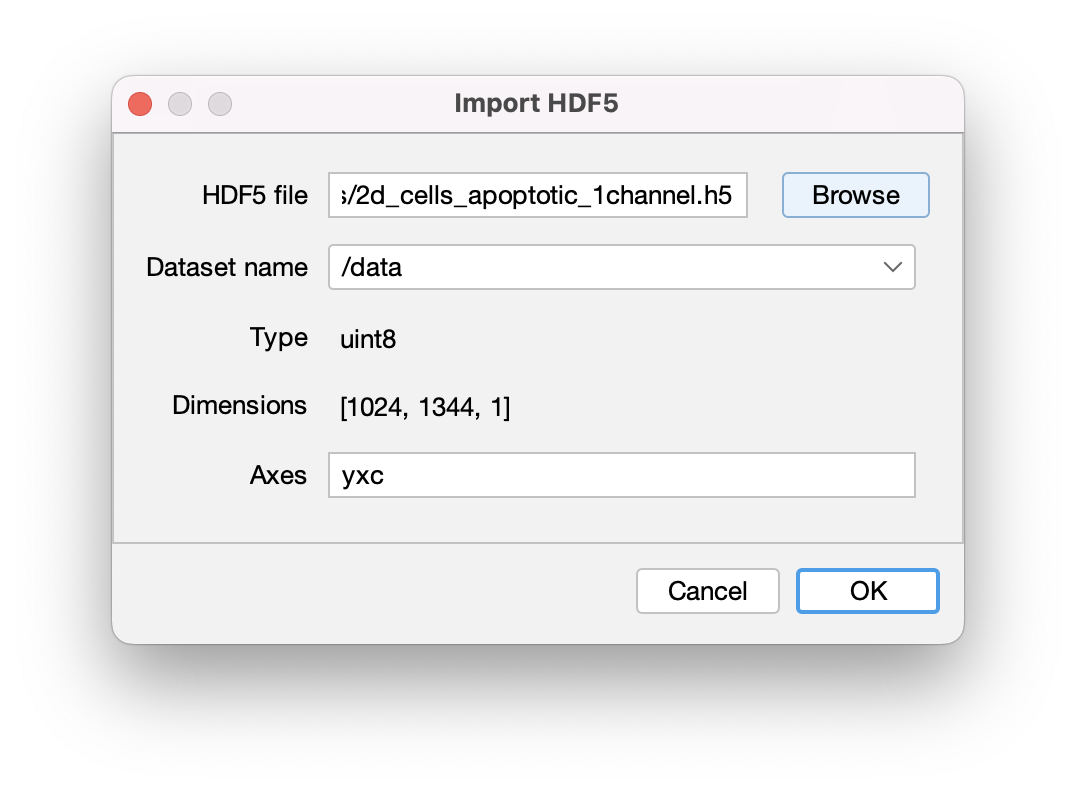
Task: Cancel the HDF5 import dialog
Action: tap(707, 591)
